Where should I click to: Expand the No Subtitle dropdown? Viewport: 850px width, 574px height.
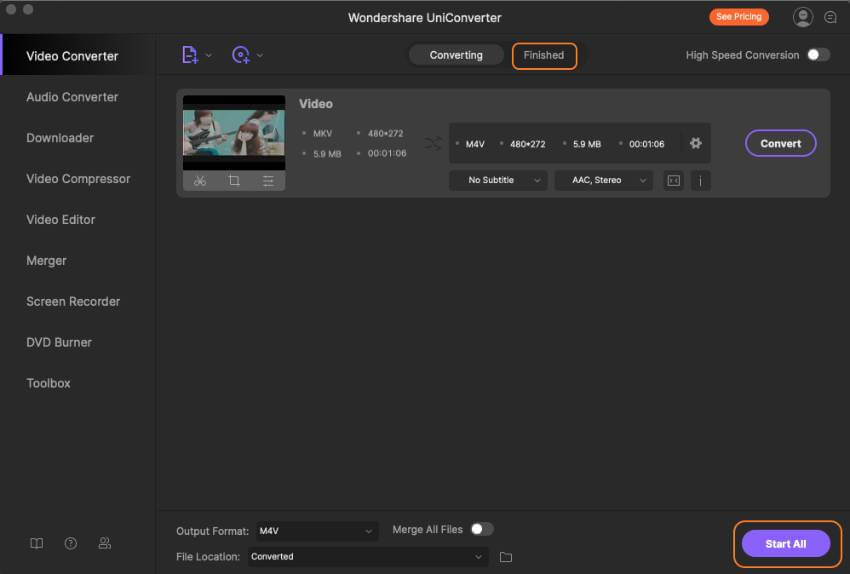coord(498,180)
